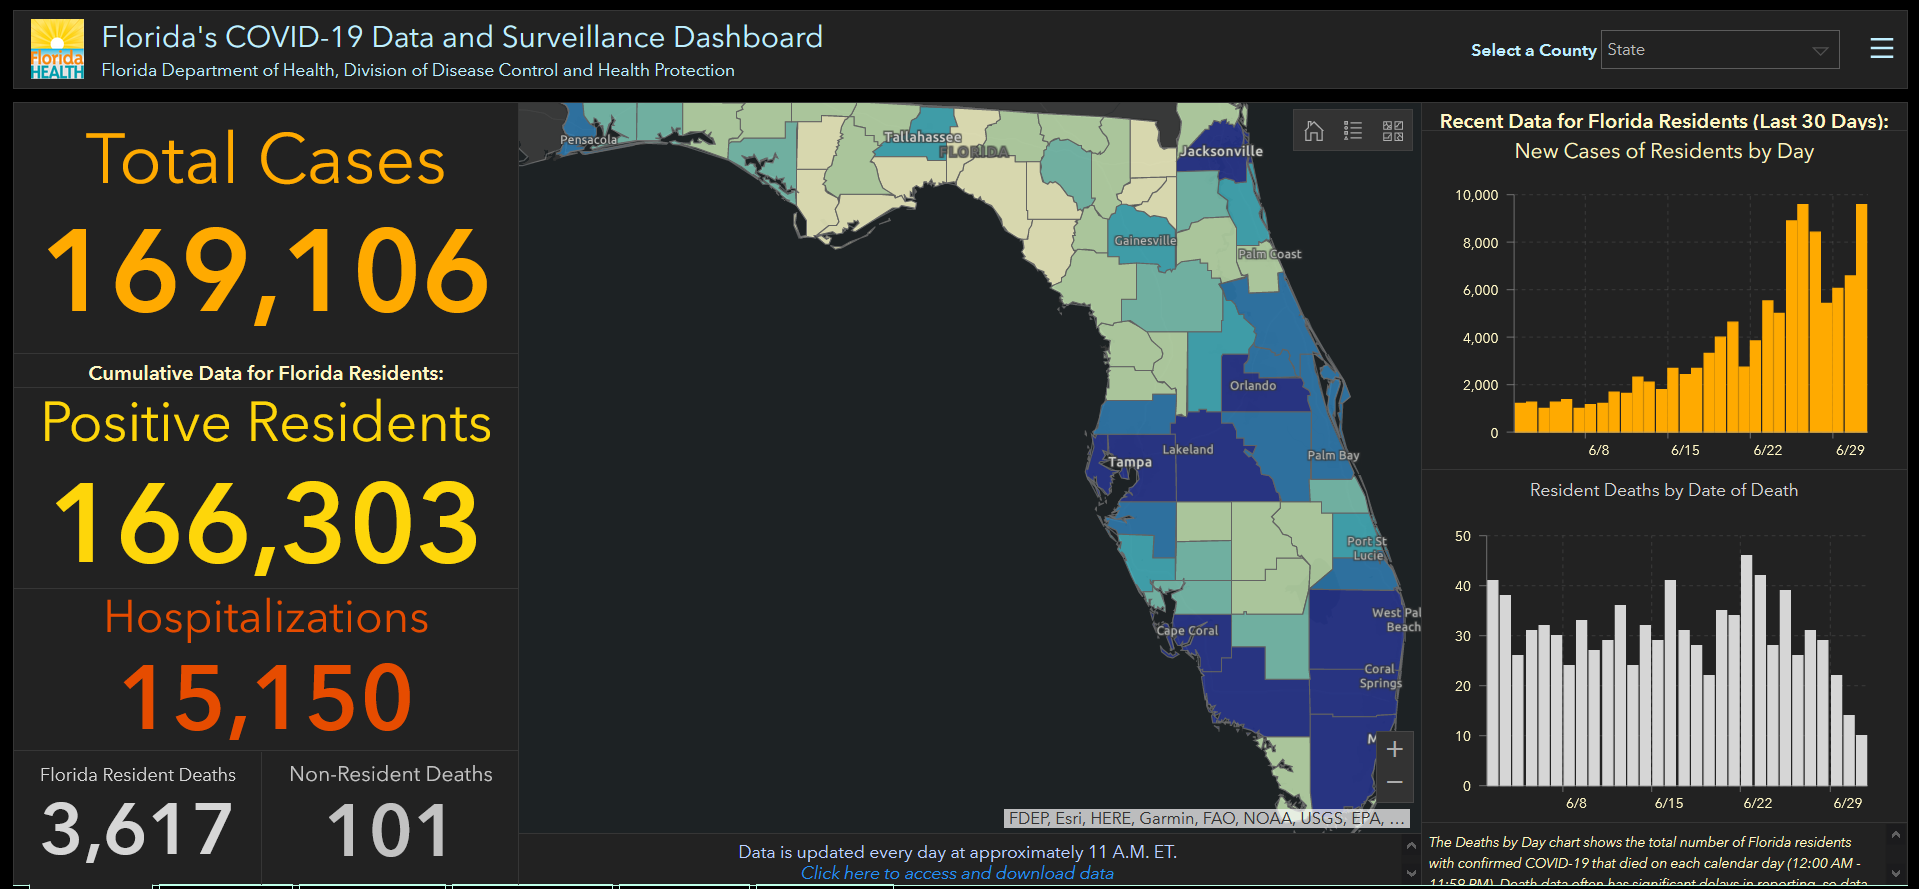
Task: Reset map to default home extent
Action: pos(1314,131)
